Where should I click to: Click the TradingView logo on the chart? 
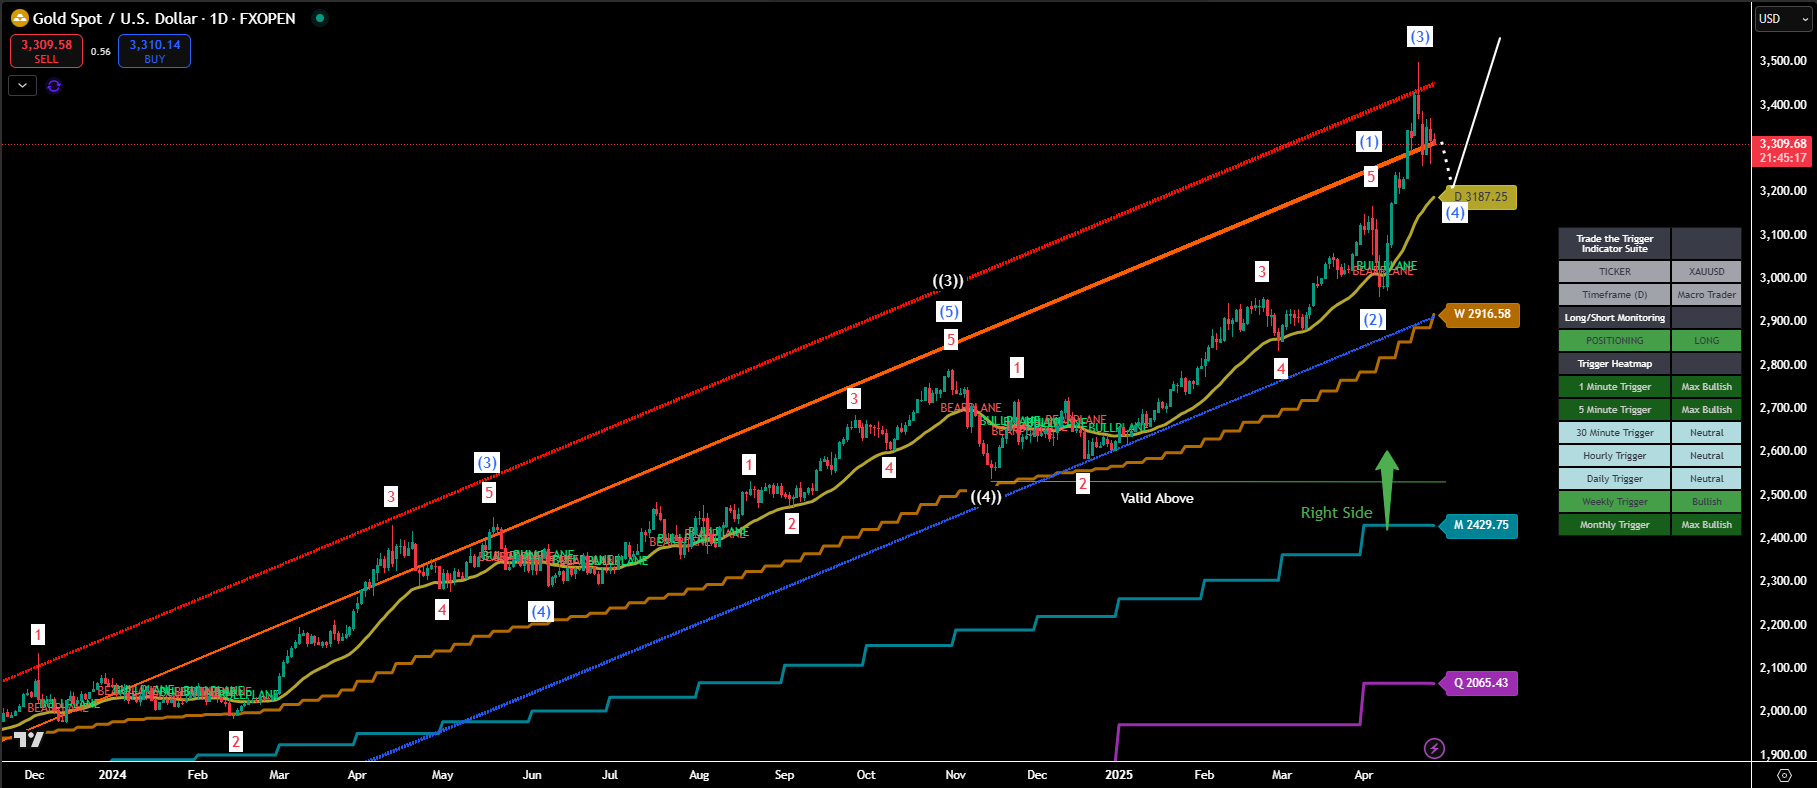(x=29, y=739)
